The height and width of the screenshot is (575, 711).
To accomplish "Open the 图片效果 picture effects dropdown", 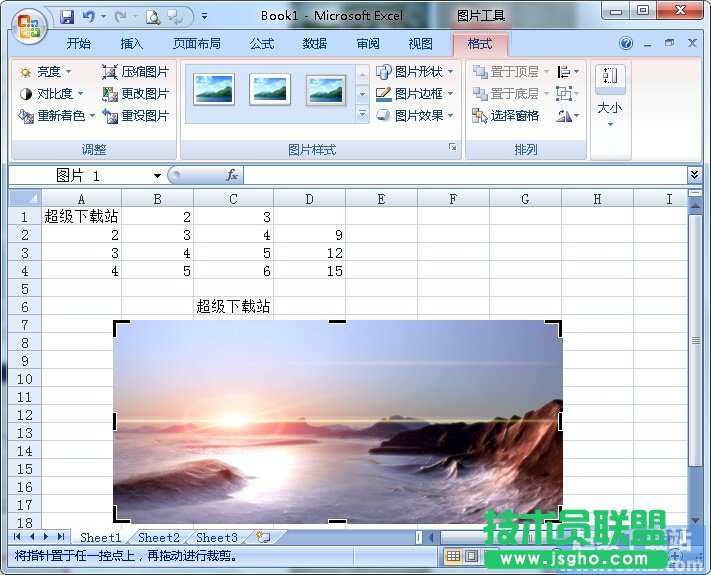I will (x=415, y=116).
